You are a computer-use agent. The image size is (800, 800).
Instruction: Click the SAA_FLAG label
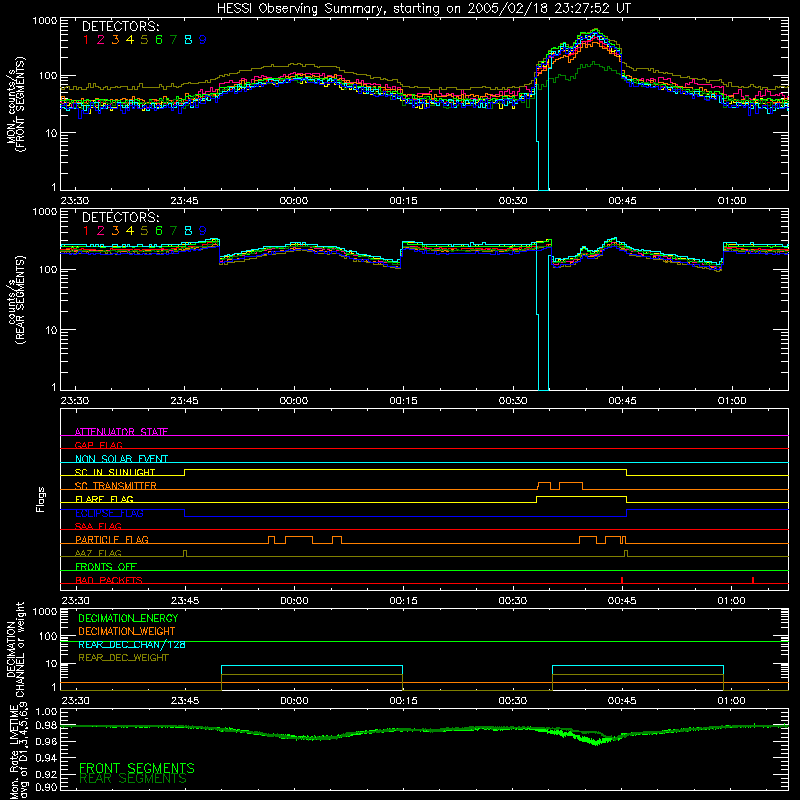[x=98, y=526]
